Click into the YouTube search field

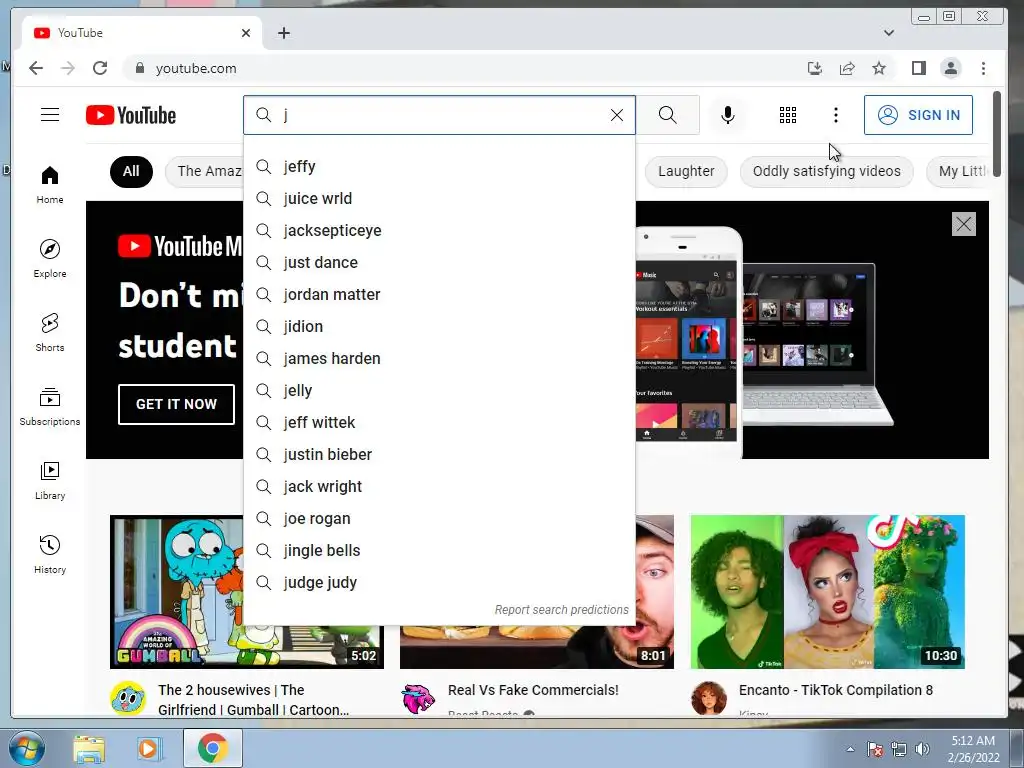441,115
